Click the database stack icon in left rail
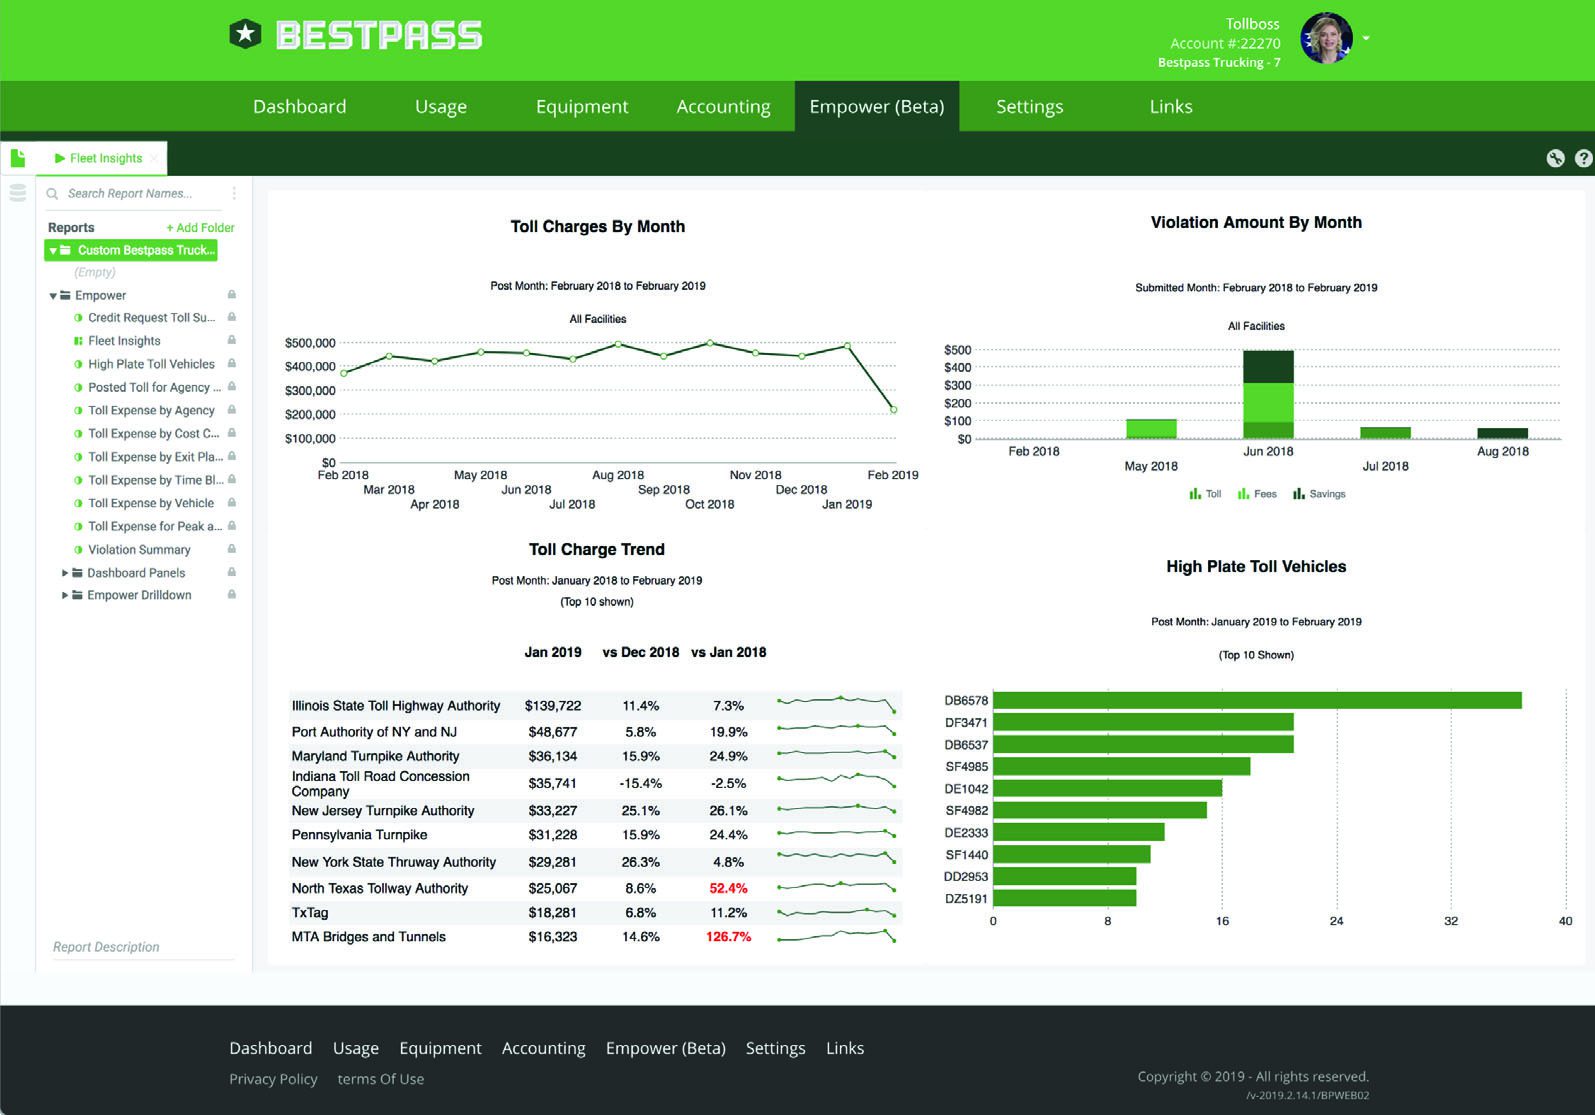Screen dimensions: 1595x1115 (18, 193)
